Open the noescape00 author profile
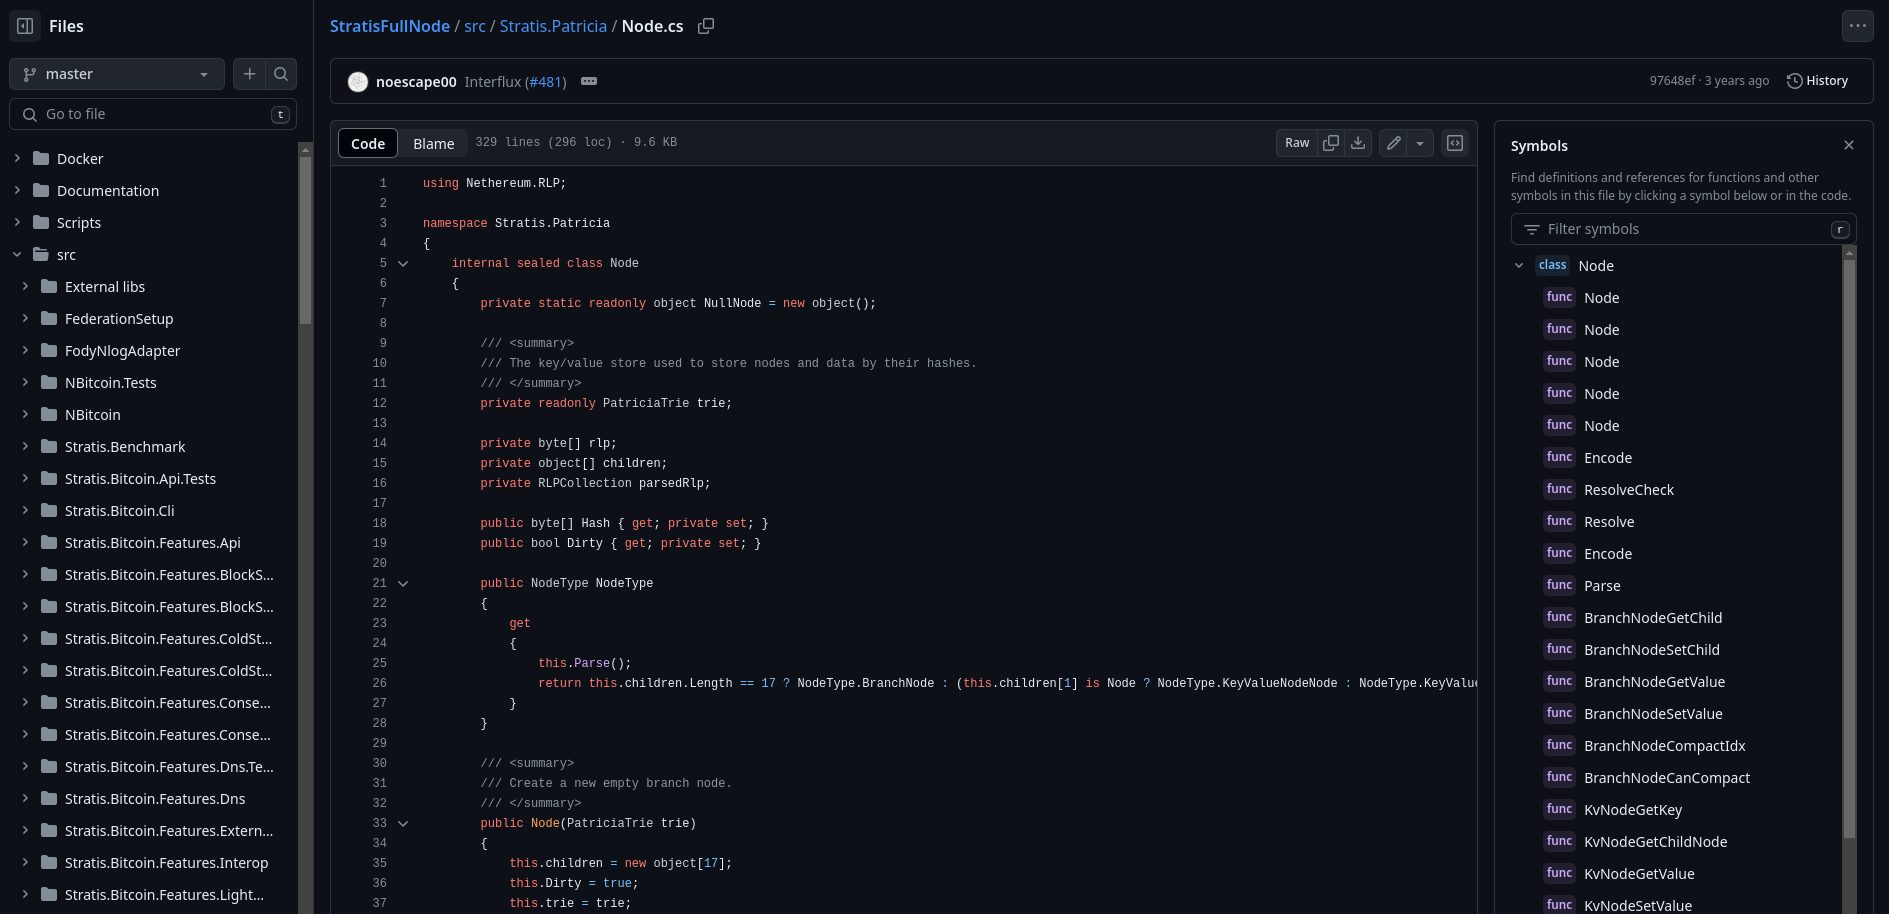Image resolution: width=1889 pixels, height=914 pixels. point(416,82)
